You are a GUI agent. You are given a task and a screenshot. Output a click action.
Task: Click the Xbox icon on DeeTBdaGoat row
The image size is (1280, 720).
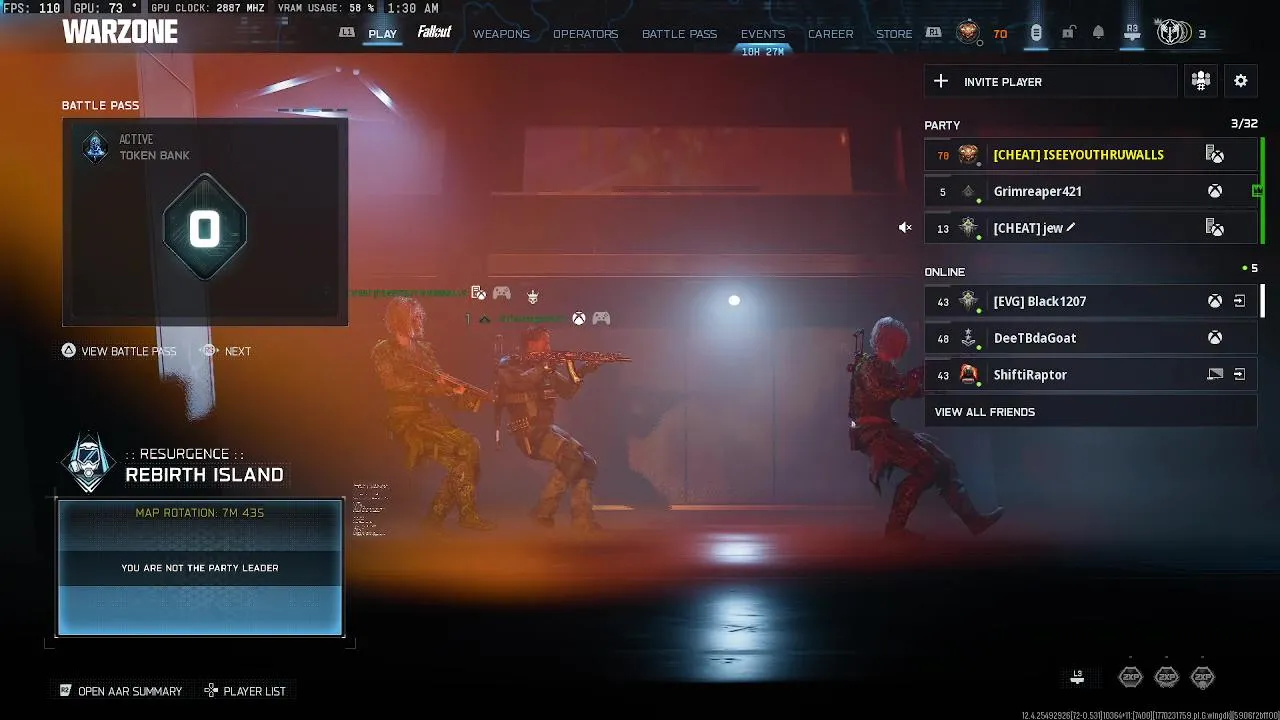tap(1214, 338)
